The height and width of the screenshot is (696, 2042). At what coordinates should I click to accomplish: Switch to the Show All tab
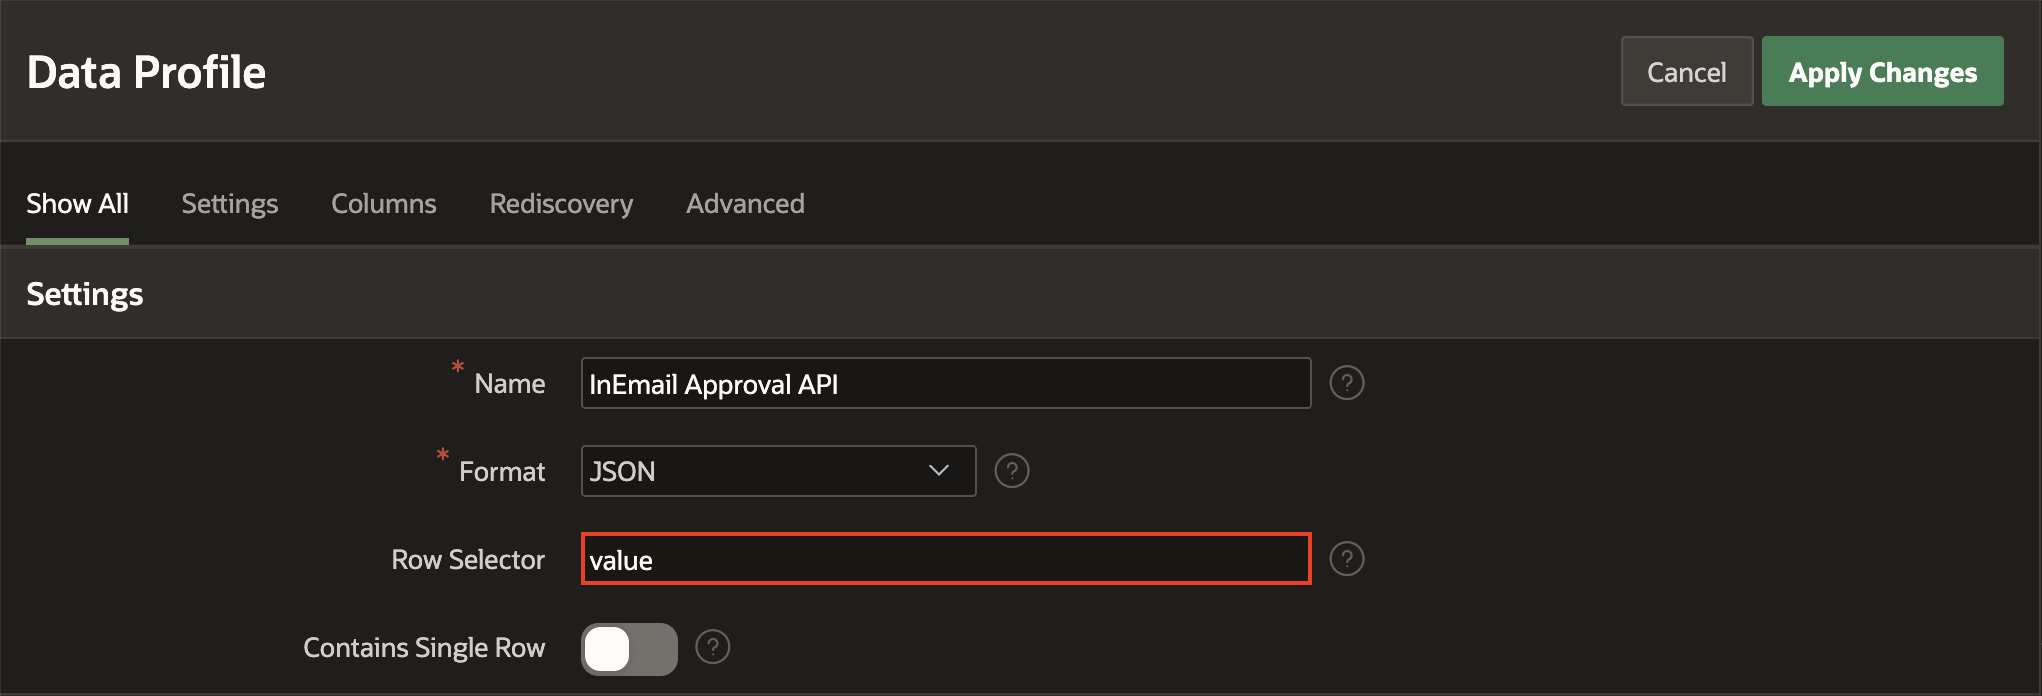pyautogui.click(x=77, y=204)
